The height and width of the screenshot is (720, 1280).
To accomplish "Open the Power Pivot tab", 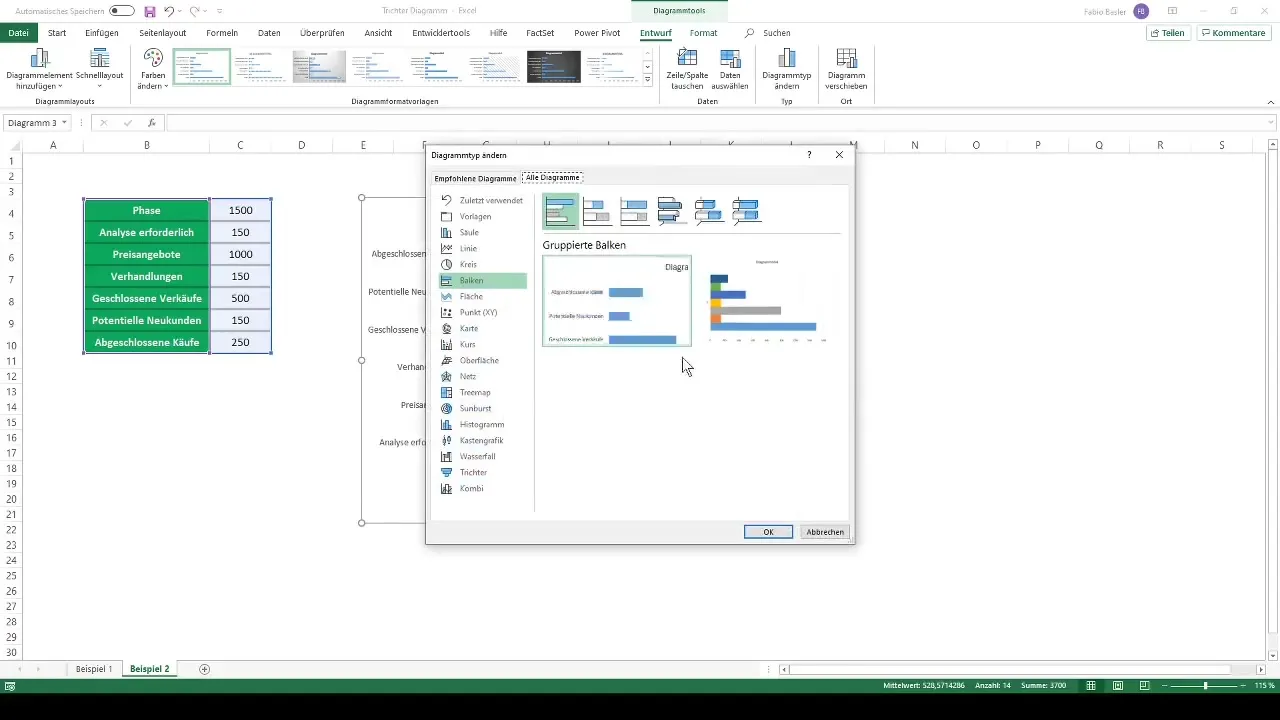I will [597, 33].
